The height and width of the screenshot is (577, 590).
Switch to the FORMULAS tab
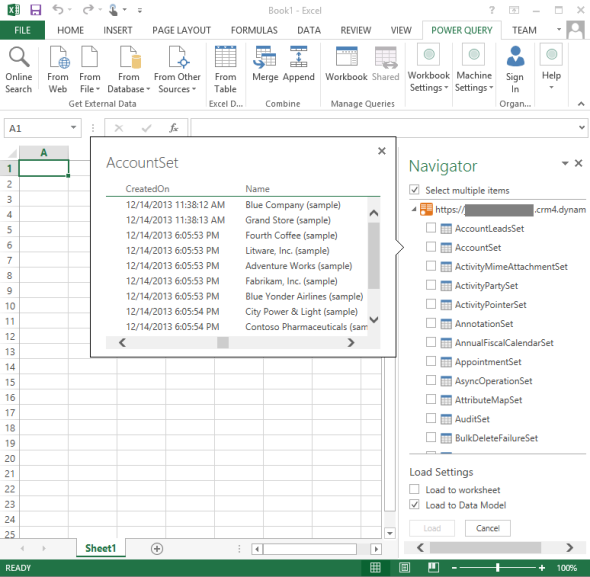tap(254, 30)
